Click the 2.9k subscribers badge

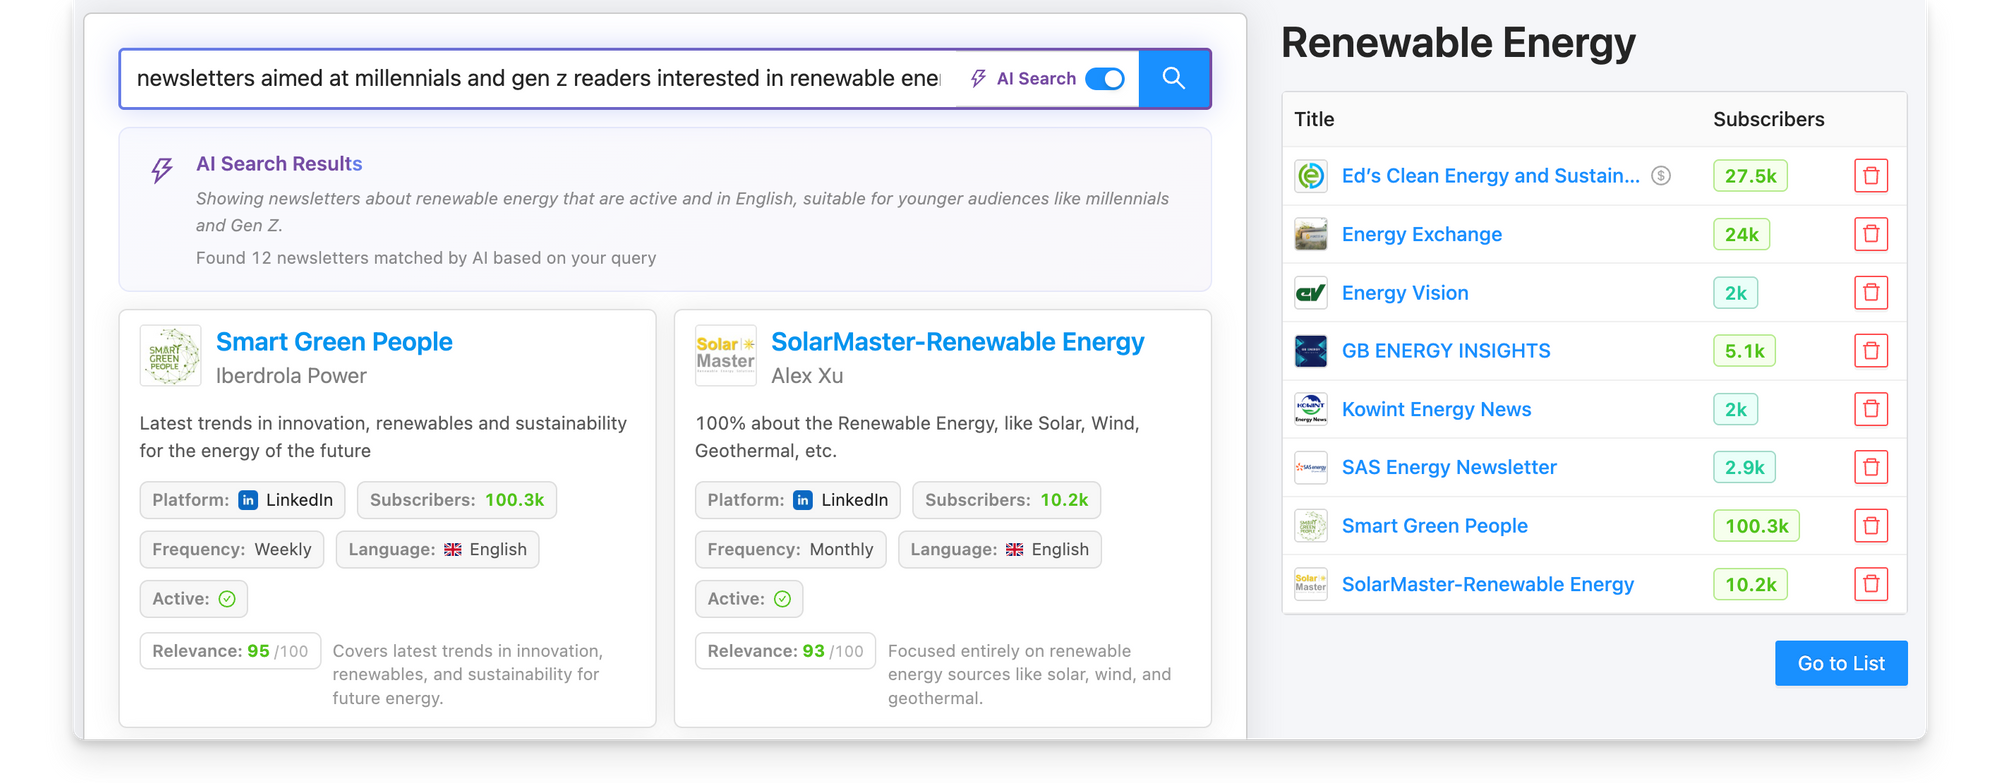pyautogui.click(x=1744, y=467)
